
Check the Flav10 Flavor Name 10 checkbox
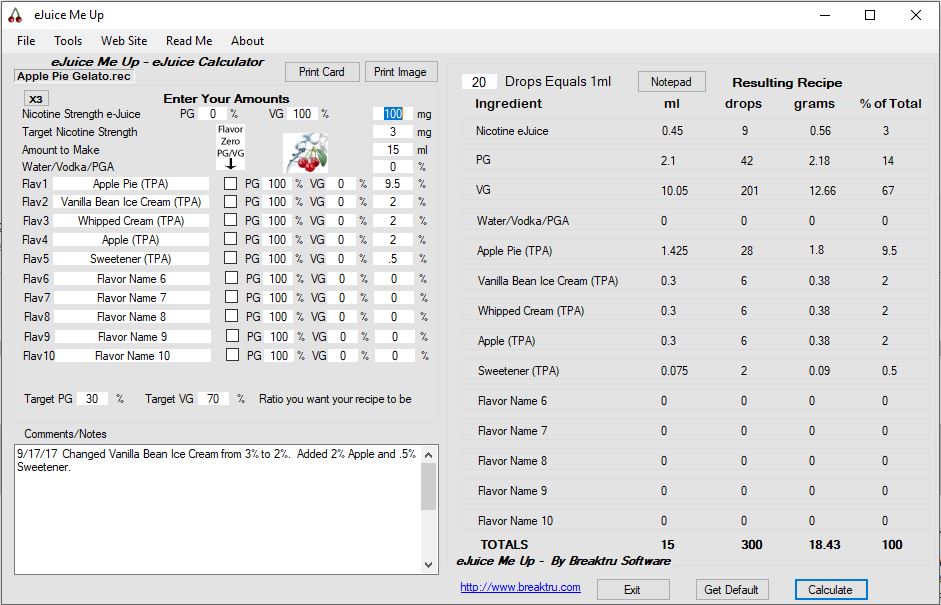[232, 355]
